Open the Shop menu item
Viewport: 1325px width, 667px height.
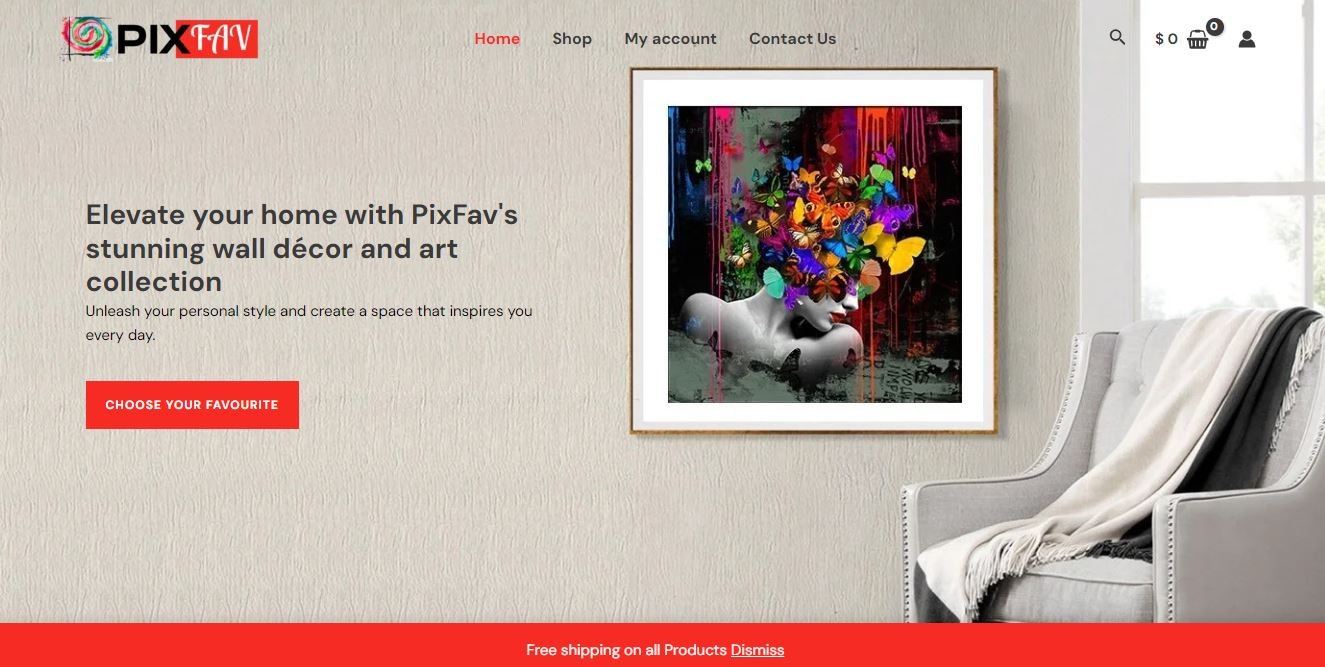pos(572,39)
